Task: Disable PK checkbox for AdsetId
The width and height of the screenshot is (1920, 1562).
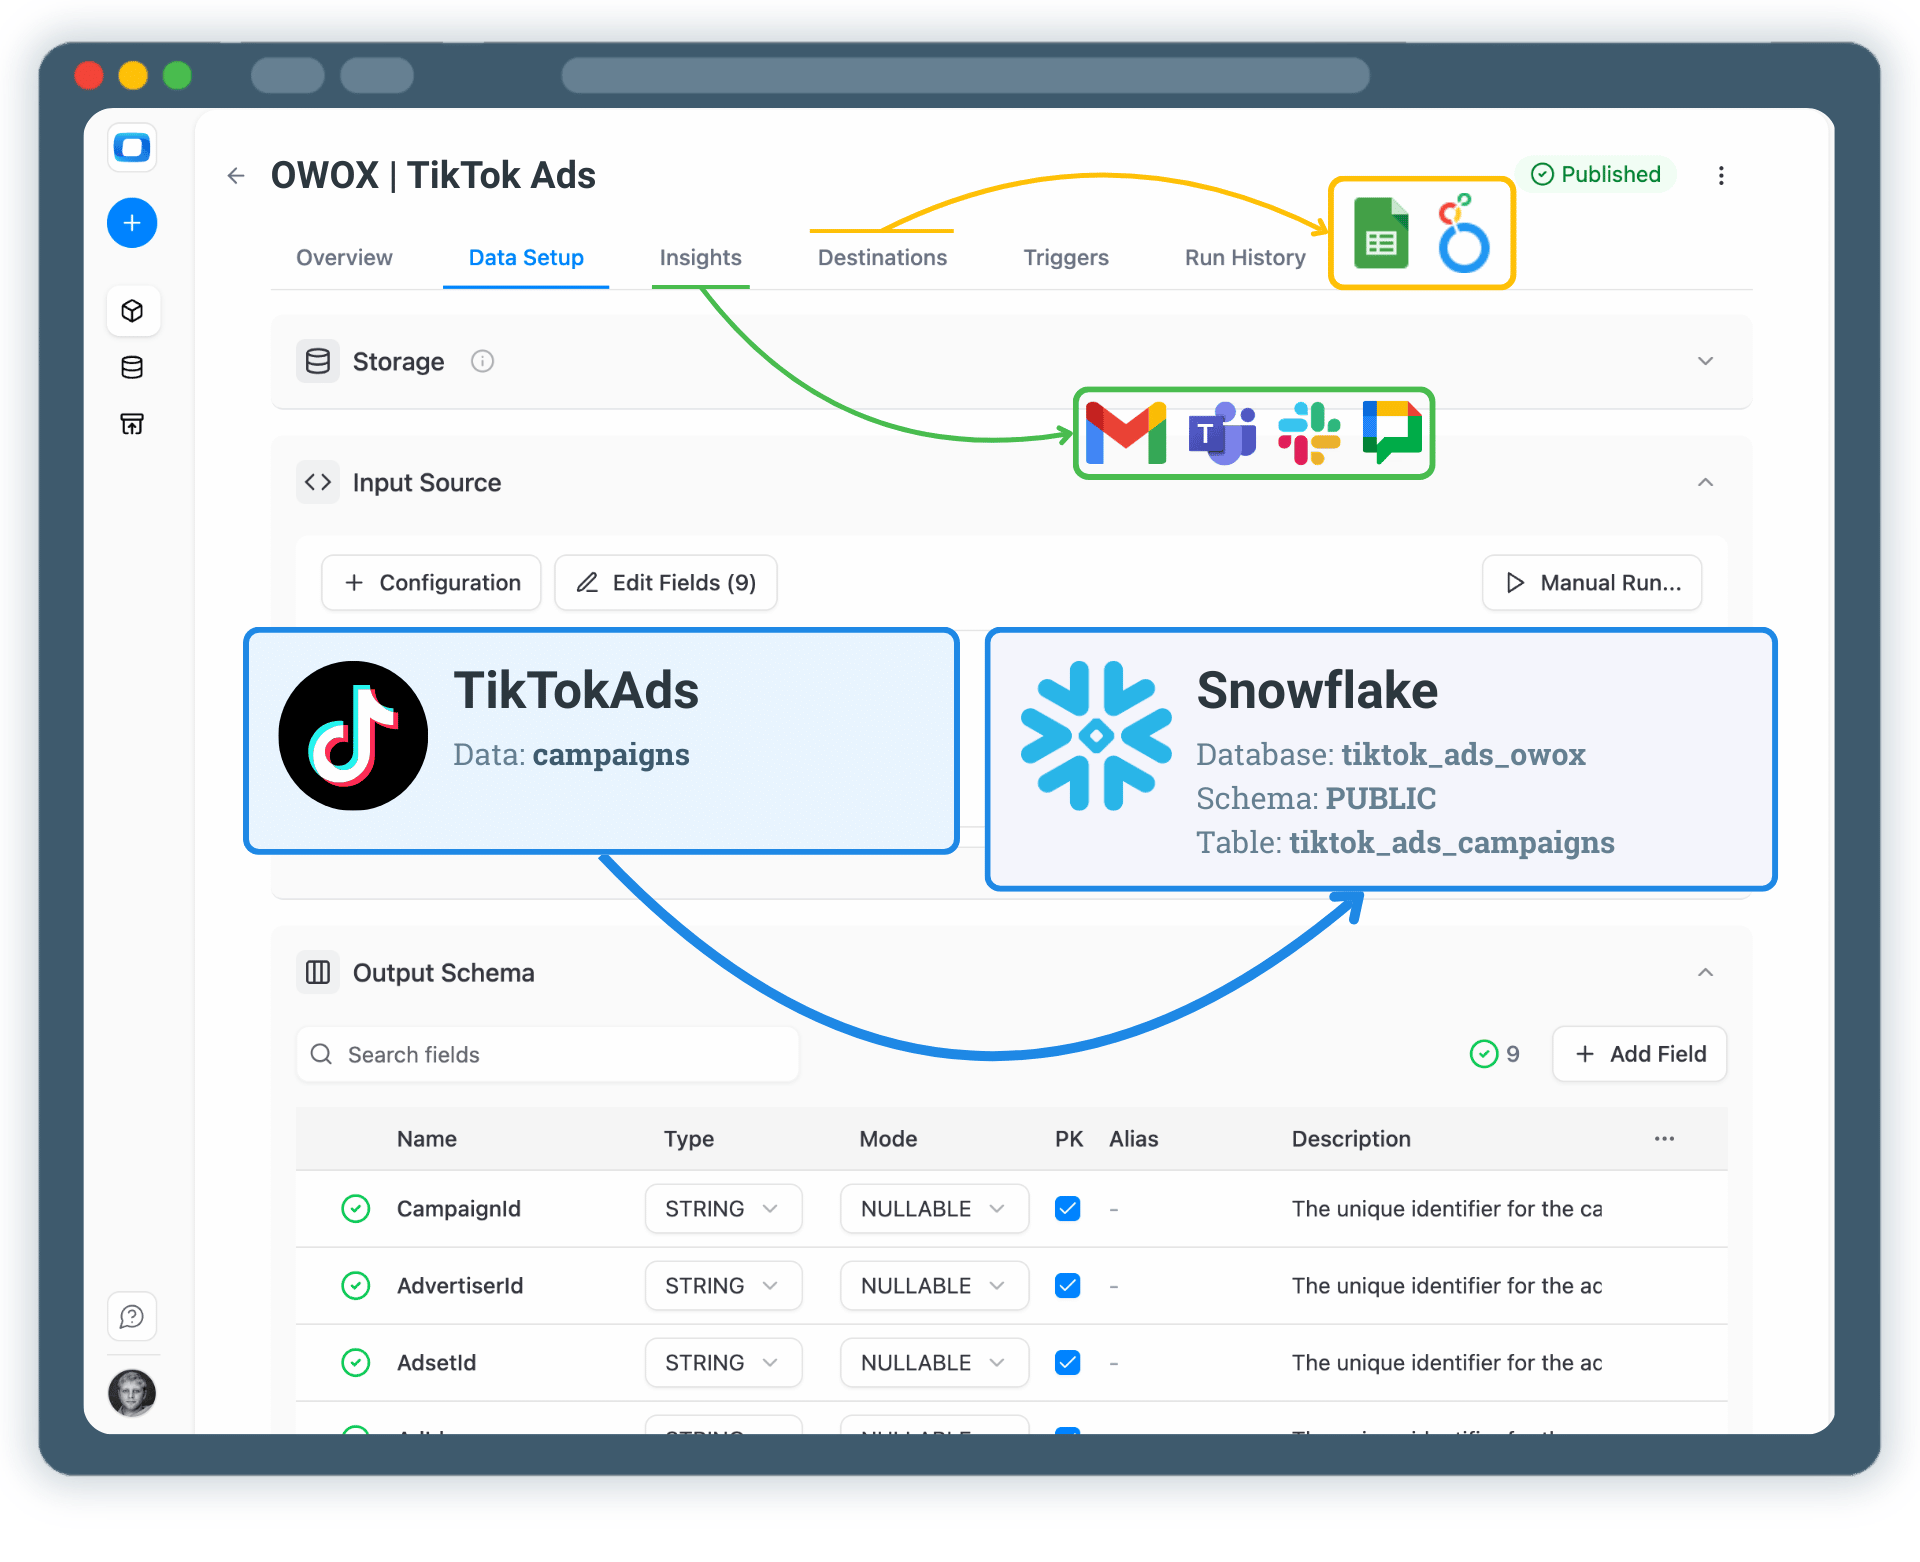Action: pyautogui.click(x=1067, y=1362)
